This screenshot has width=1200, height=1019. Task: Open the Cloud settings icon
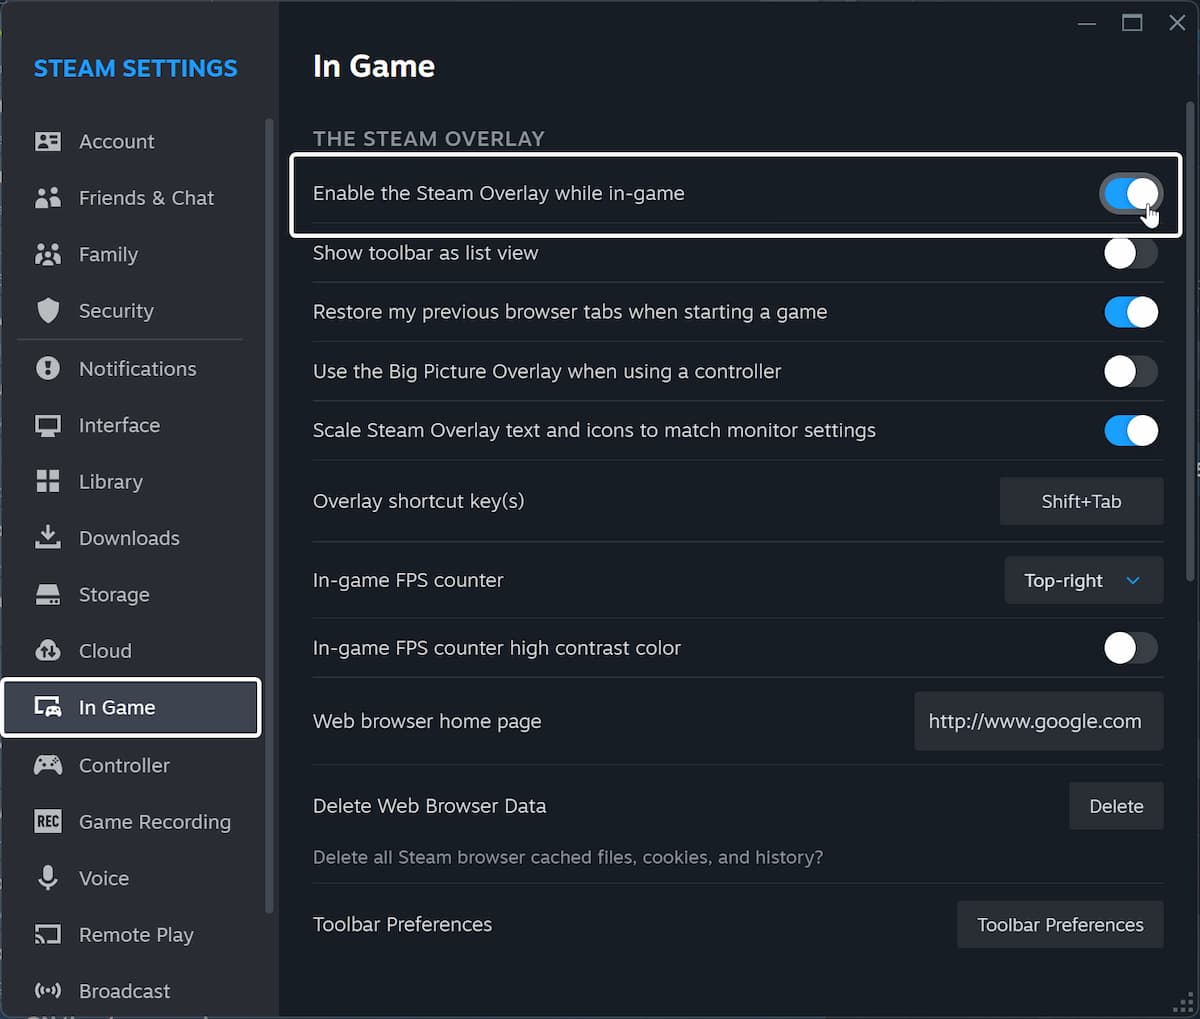(x=48, y=651)
